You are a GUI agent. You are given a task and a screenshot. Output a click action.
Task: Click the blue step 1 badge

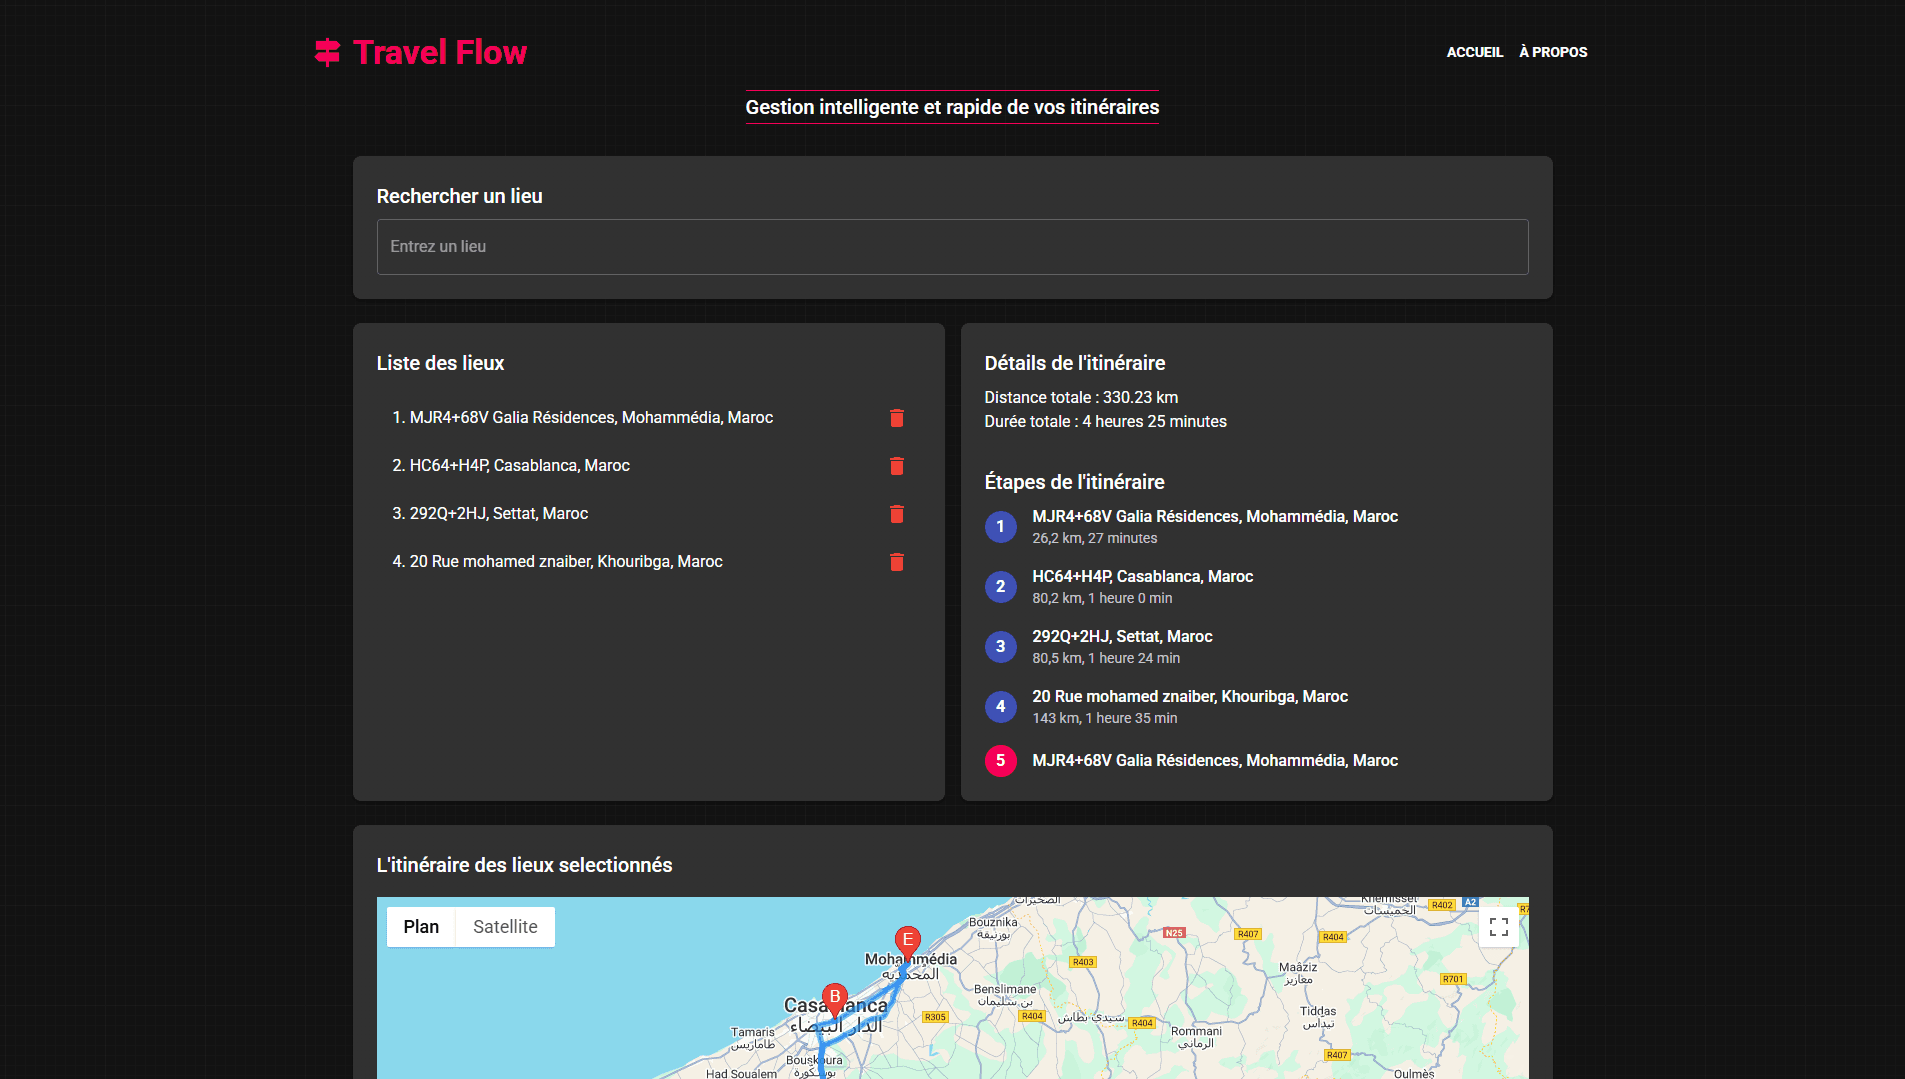(1001, 527)
